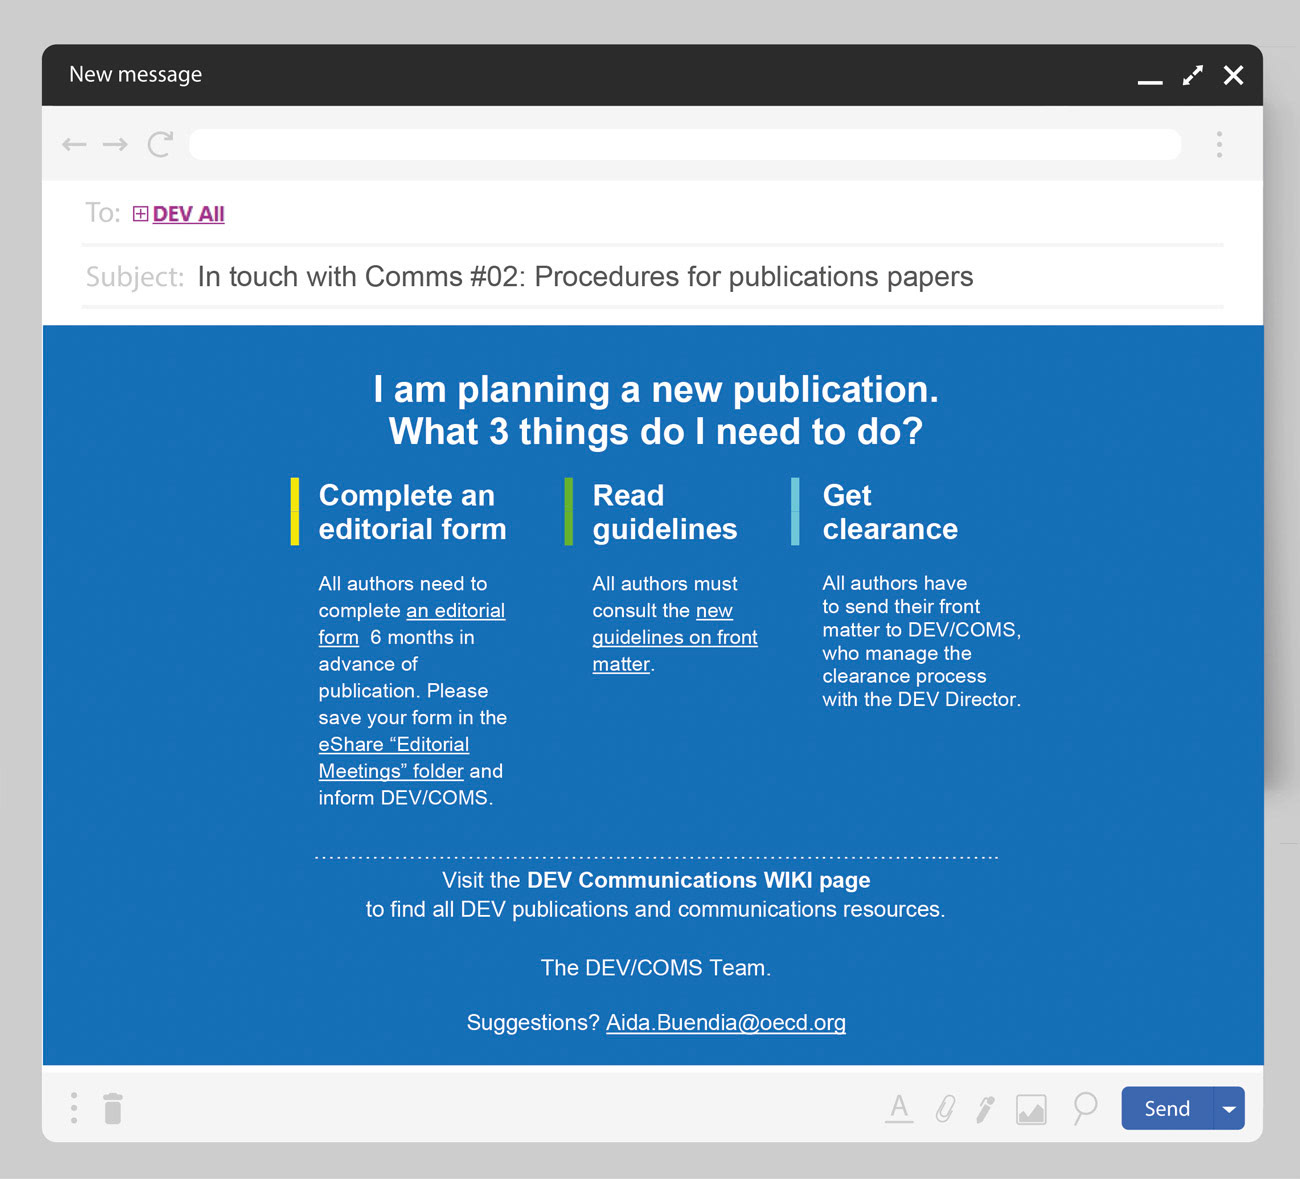Search the message with the magnifier icon
1300x1179 pixels.
click(x=1084, y=1108)
